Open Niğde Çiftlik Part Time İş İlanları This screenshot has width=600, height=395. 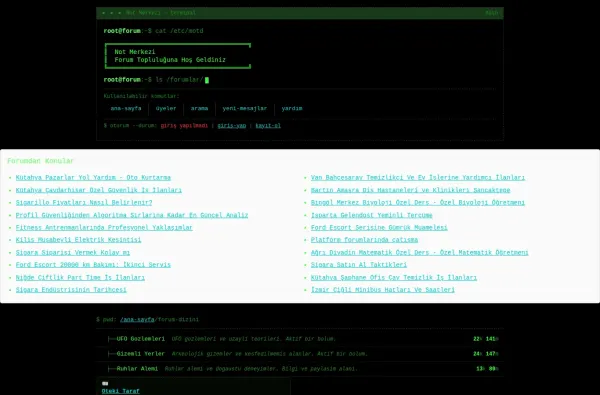(80, 277)
